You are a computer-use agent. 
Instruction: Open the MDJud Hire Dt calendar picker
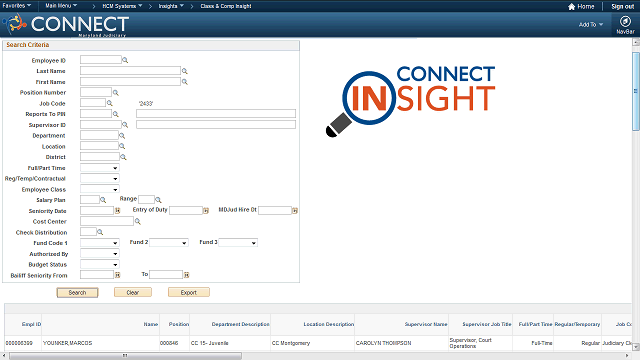(295, 211)
